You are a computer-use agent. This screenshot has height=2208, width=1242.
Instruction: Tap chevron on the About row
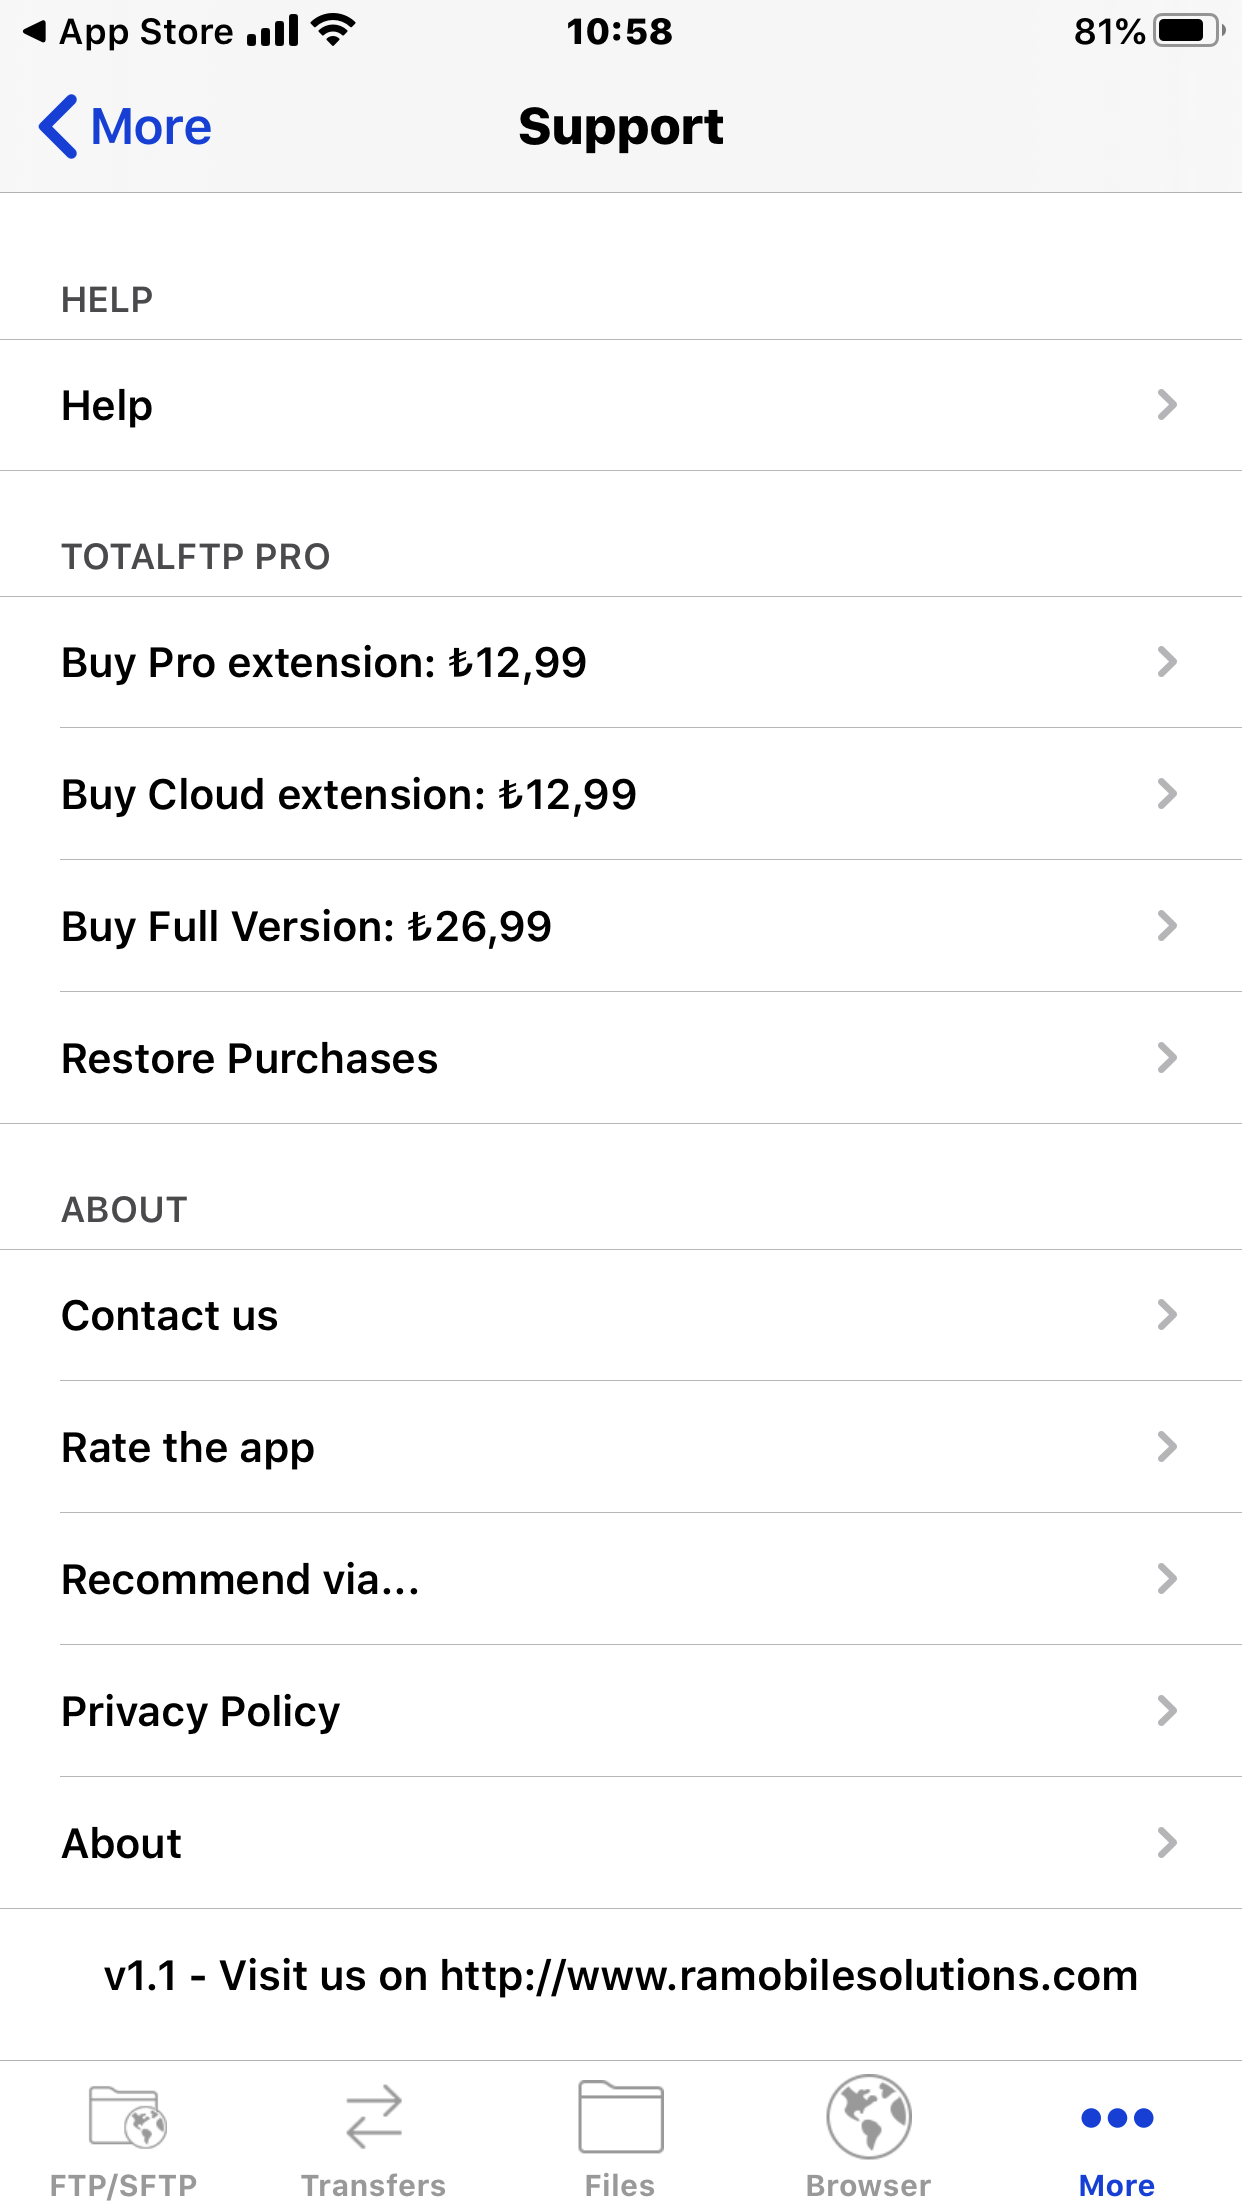point(1166,1842)
